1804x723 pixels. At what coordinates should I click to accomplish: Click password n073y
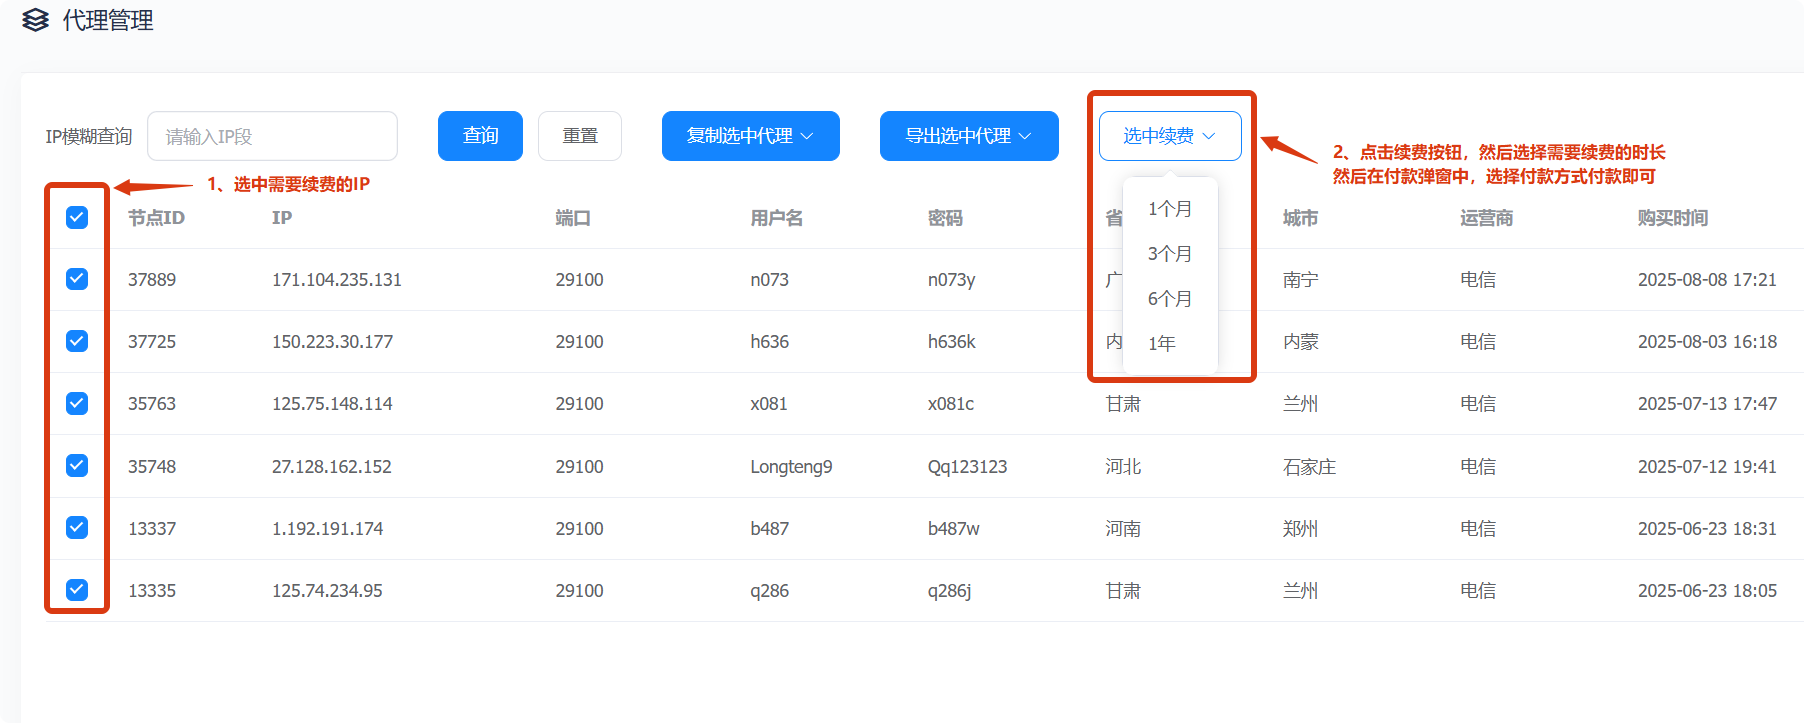coord(951,280)
